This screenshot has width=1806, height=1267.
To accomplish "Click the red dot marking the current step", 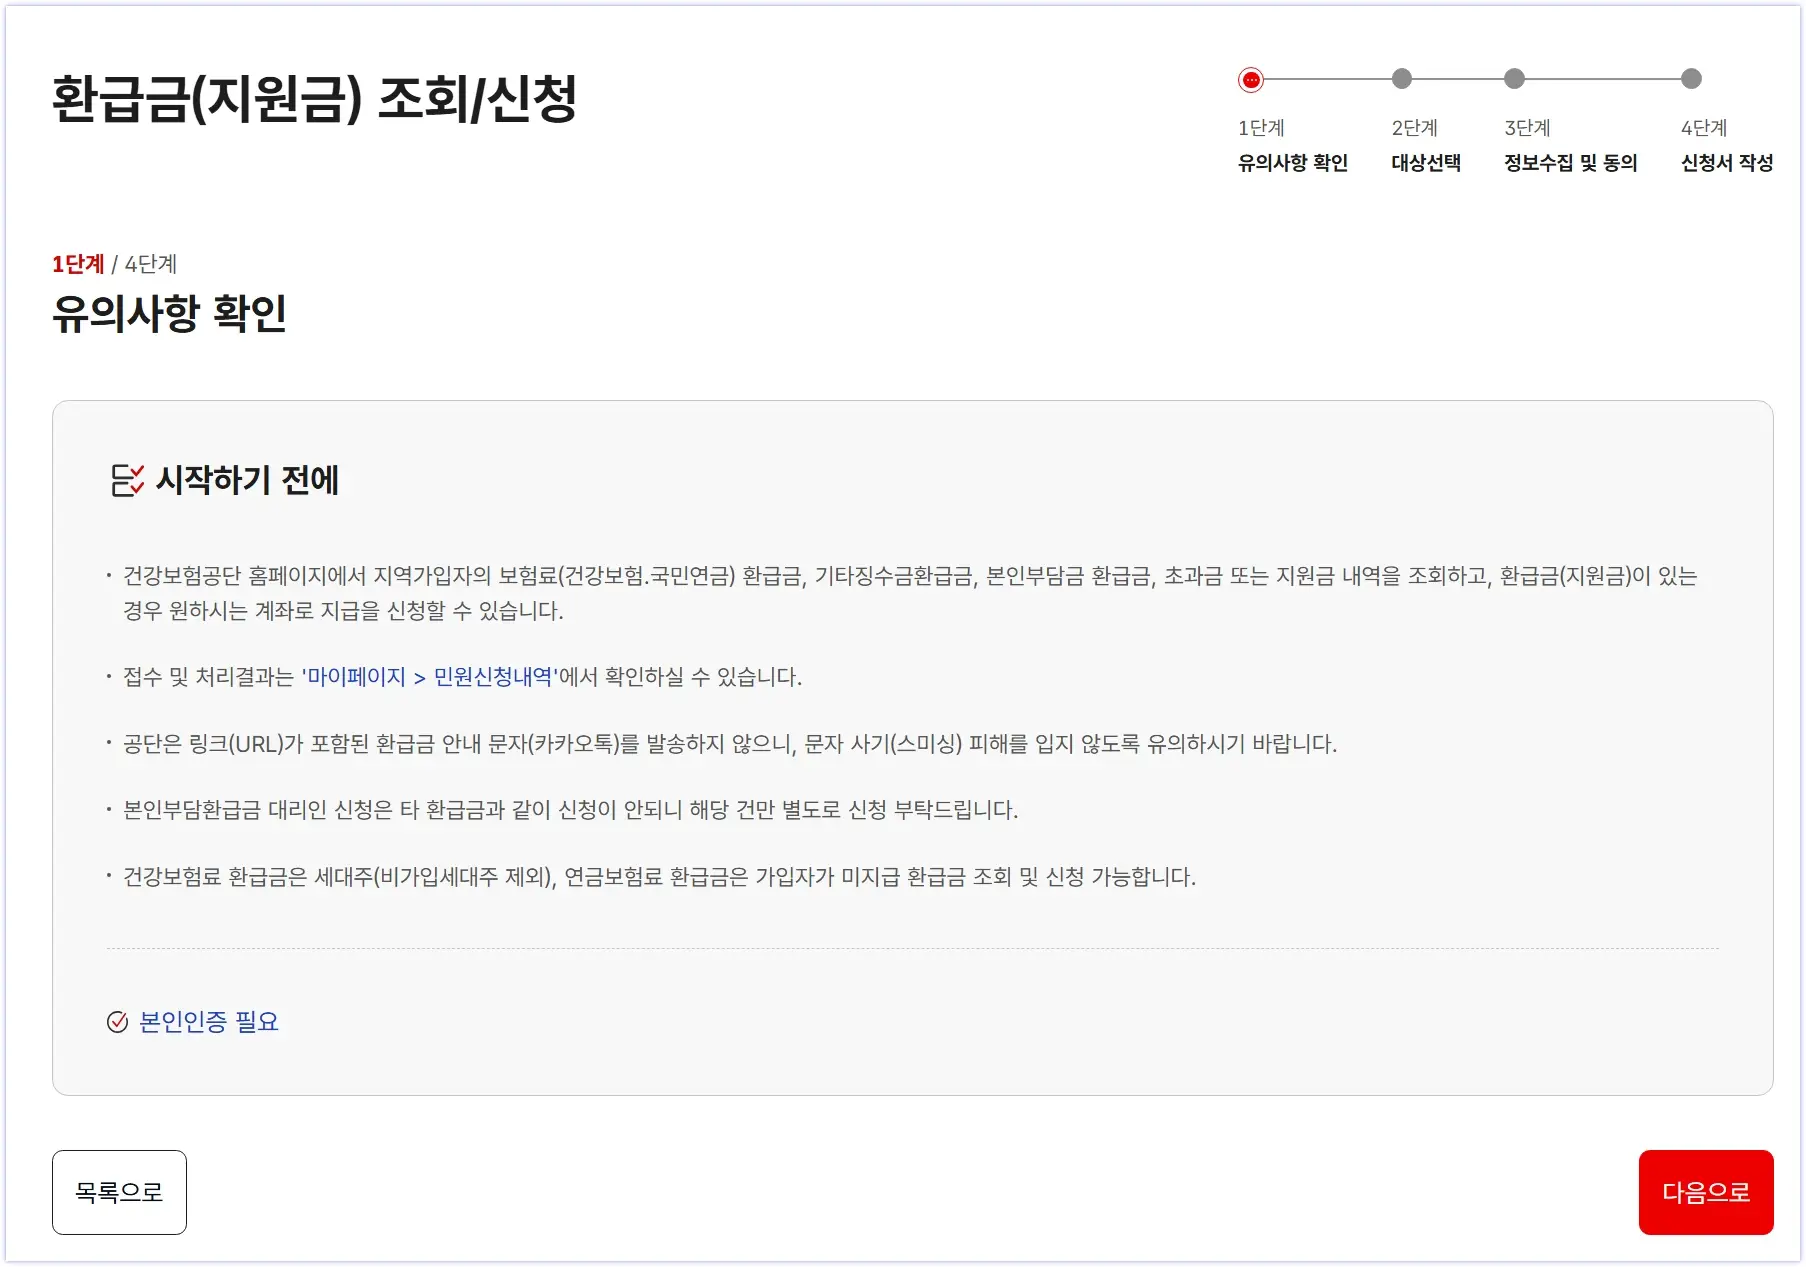I will pyautogui.click(x=1249, y=78).
